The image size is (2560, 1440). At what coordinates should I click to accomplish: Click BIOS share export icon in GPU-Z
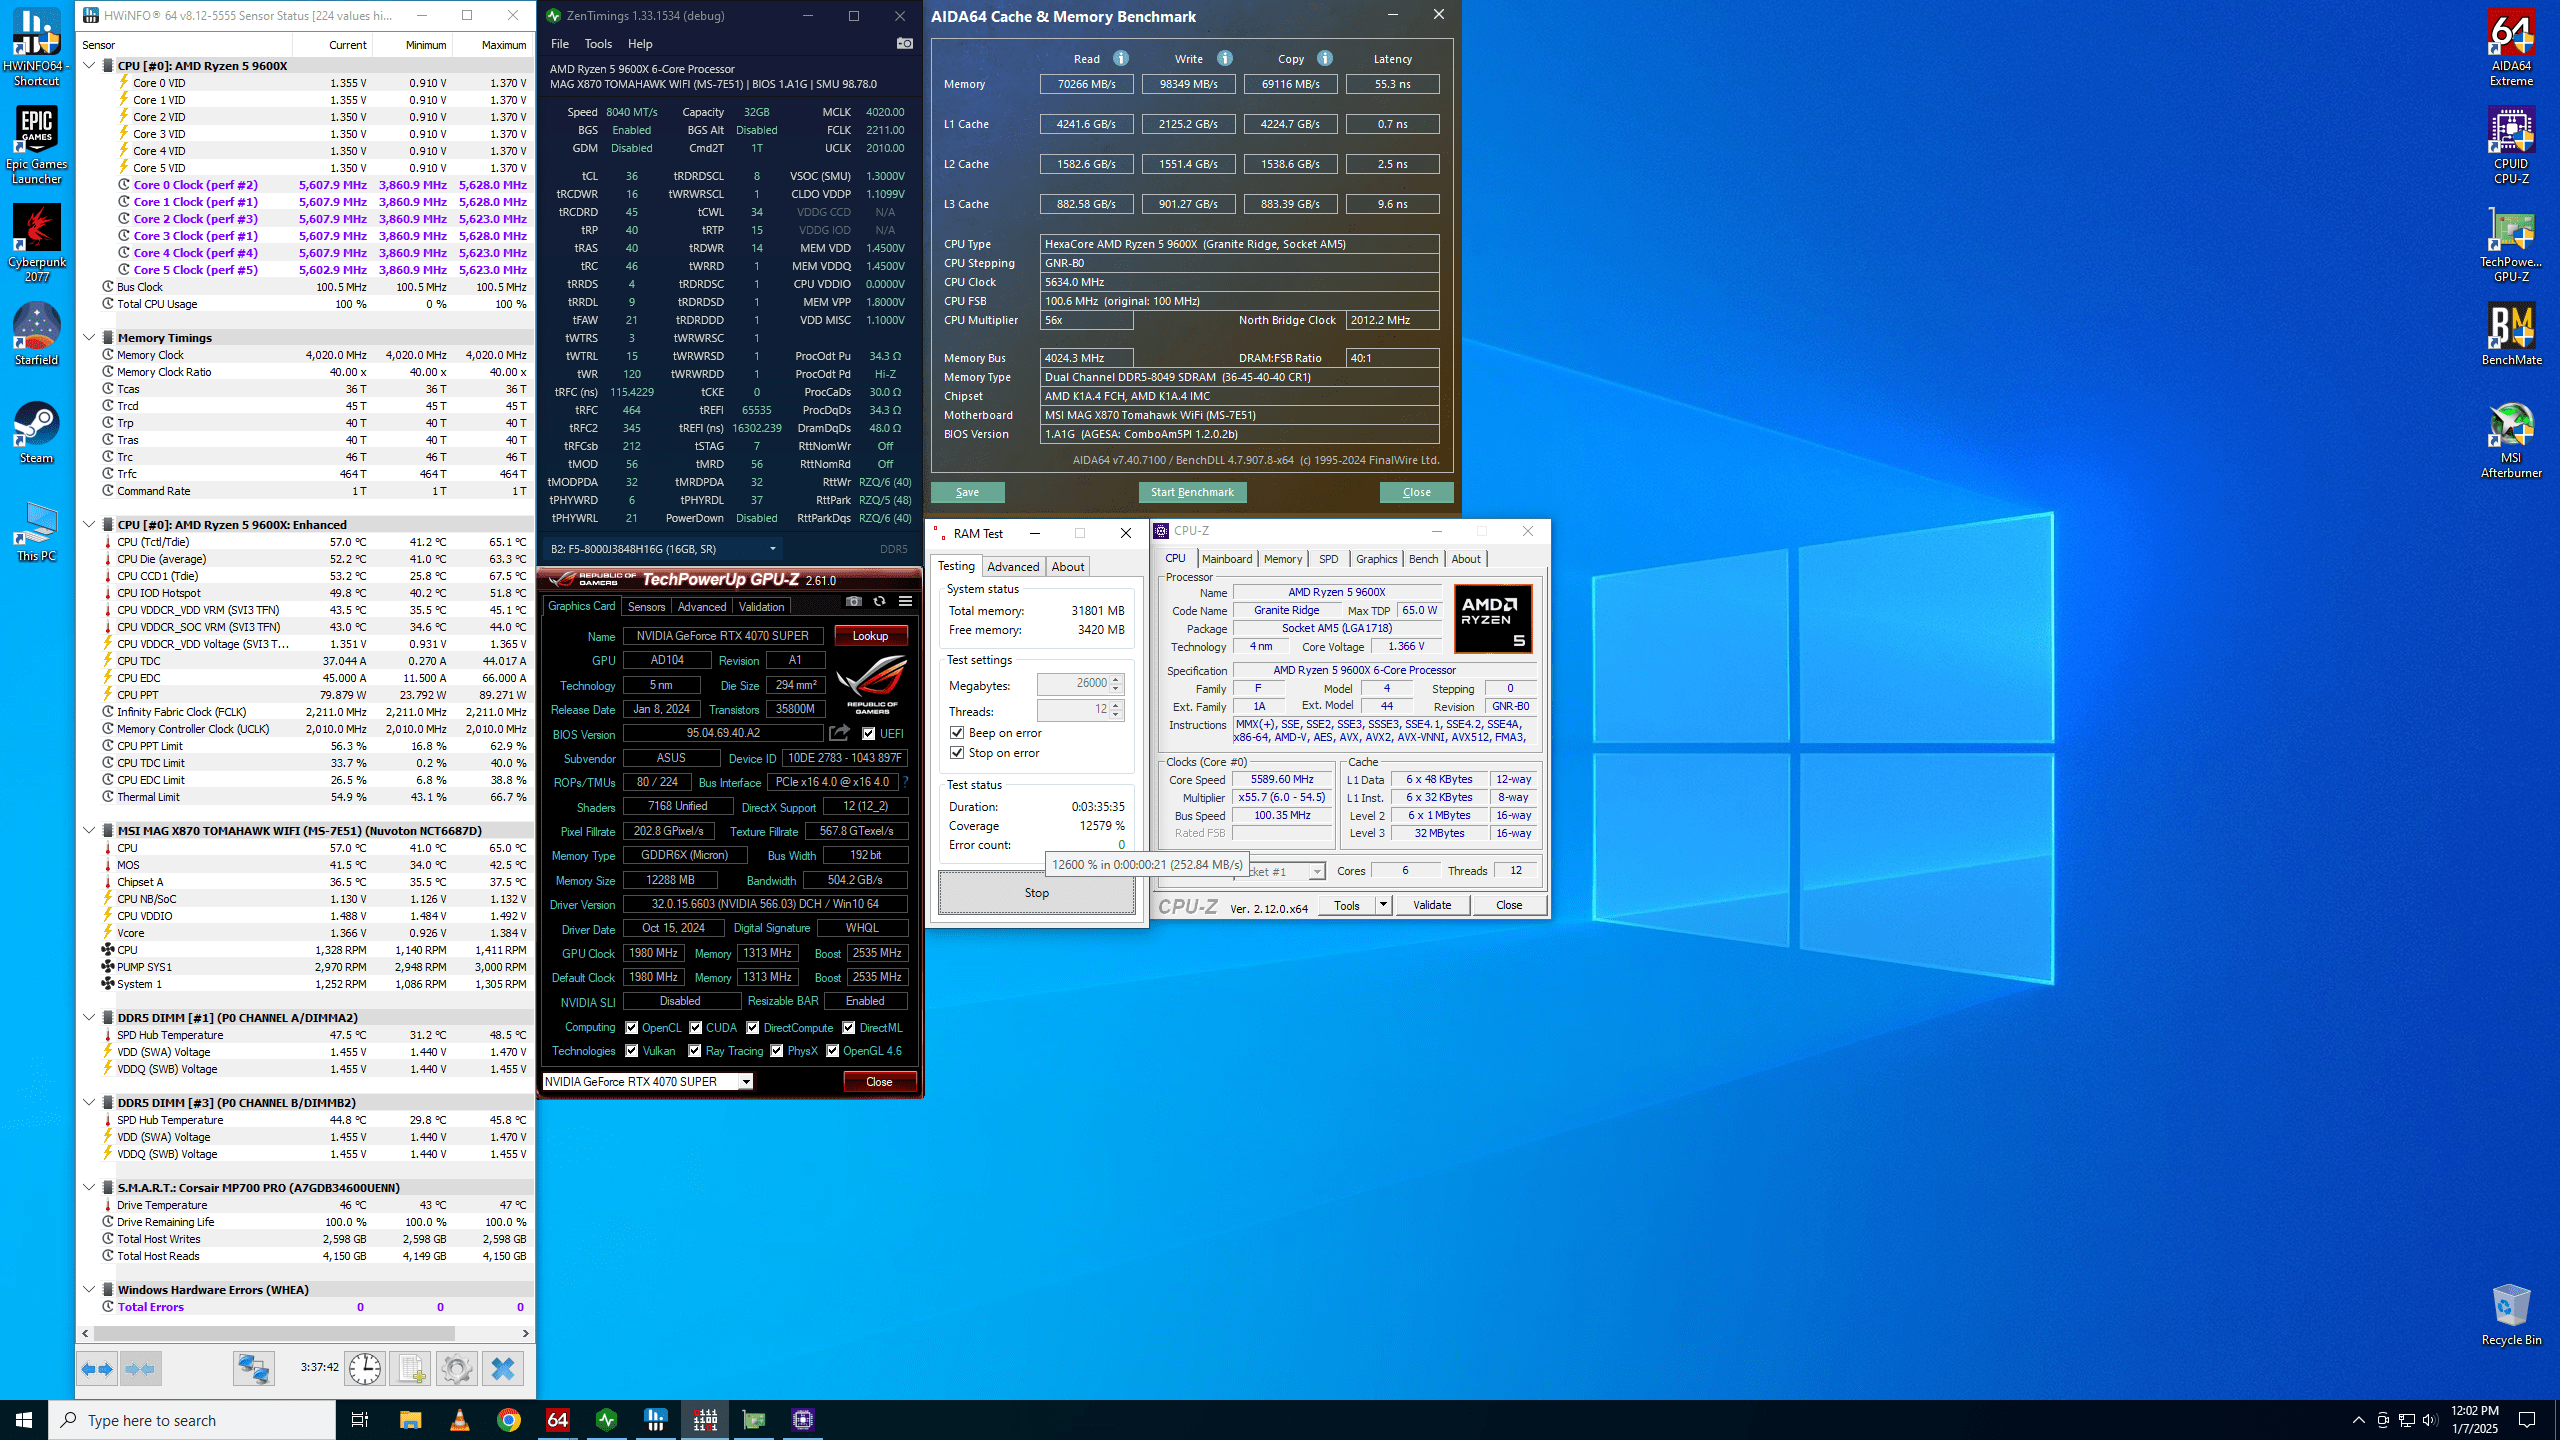pos(839,733)
